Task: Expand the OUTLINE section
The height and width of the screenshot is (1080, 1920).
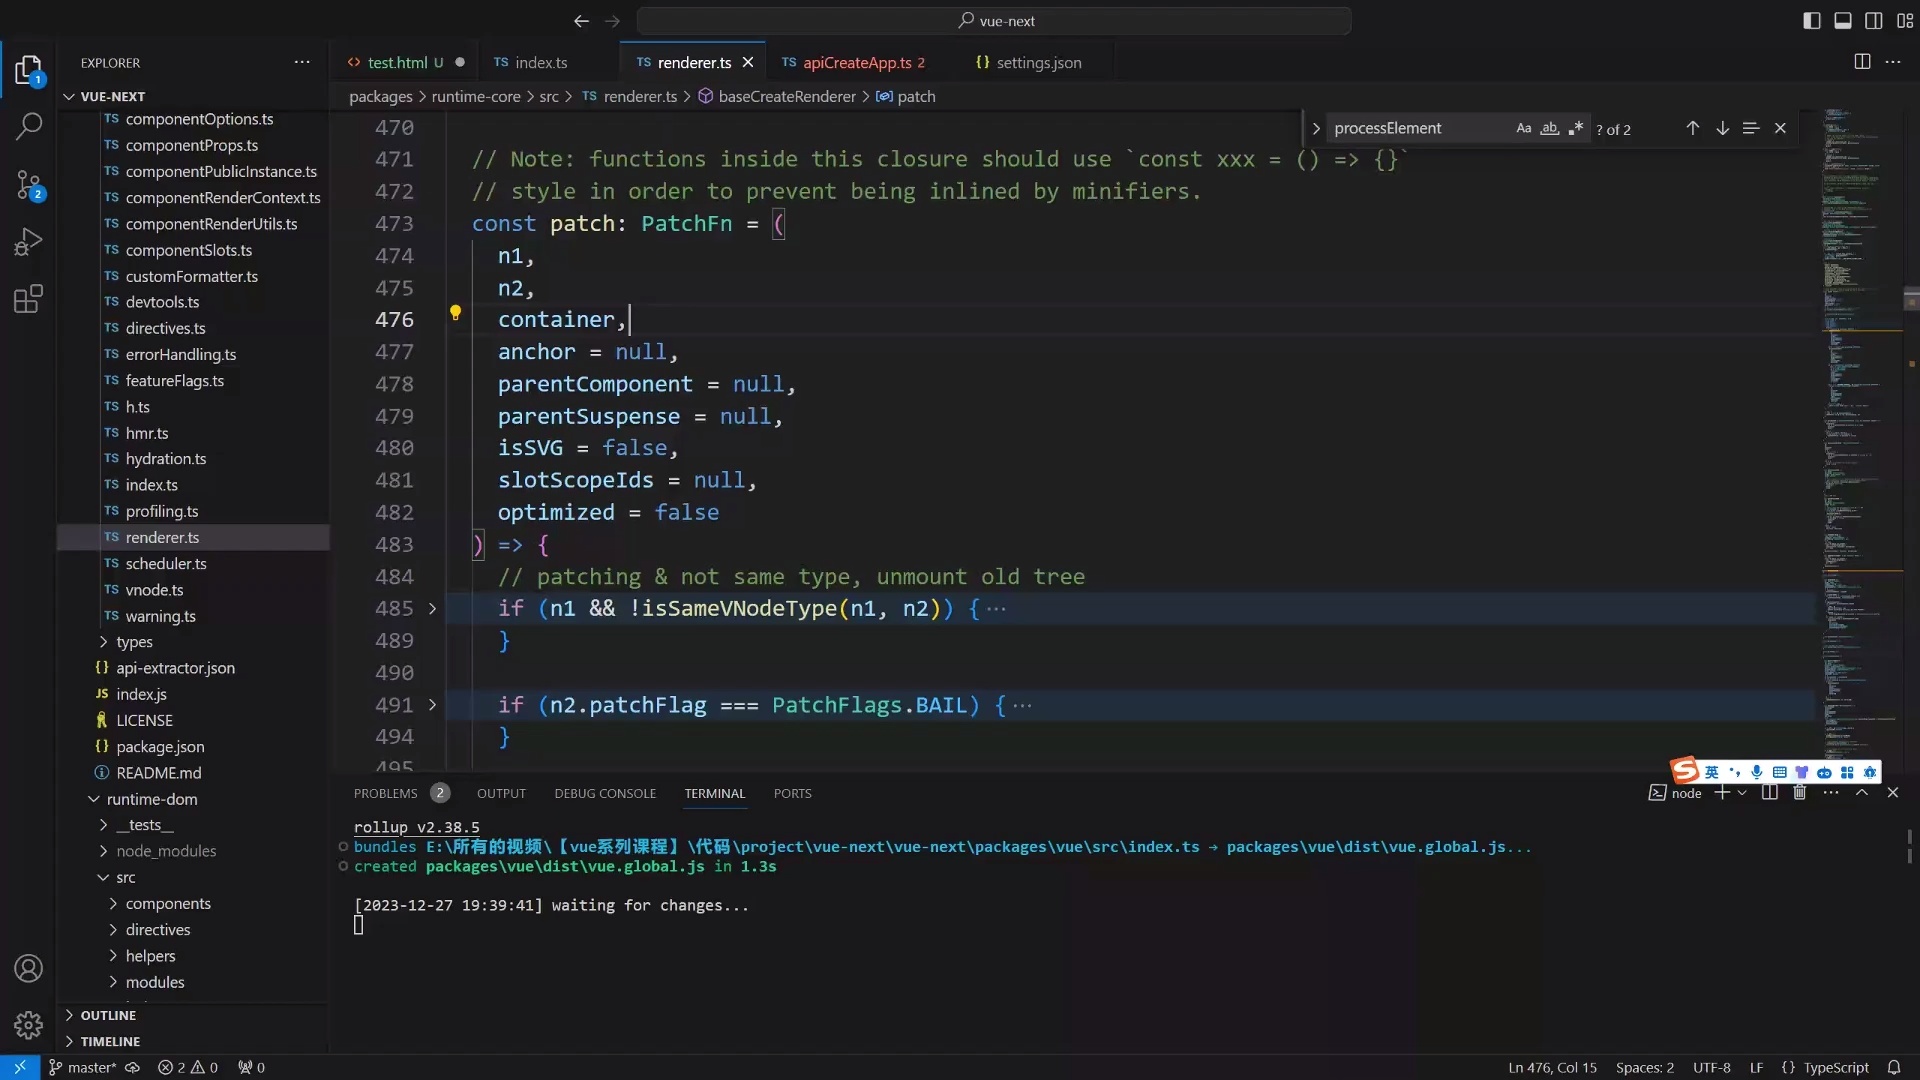Action: pos(108,1015)
